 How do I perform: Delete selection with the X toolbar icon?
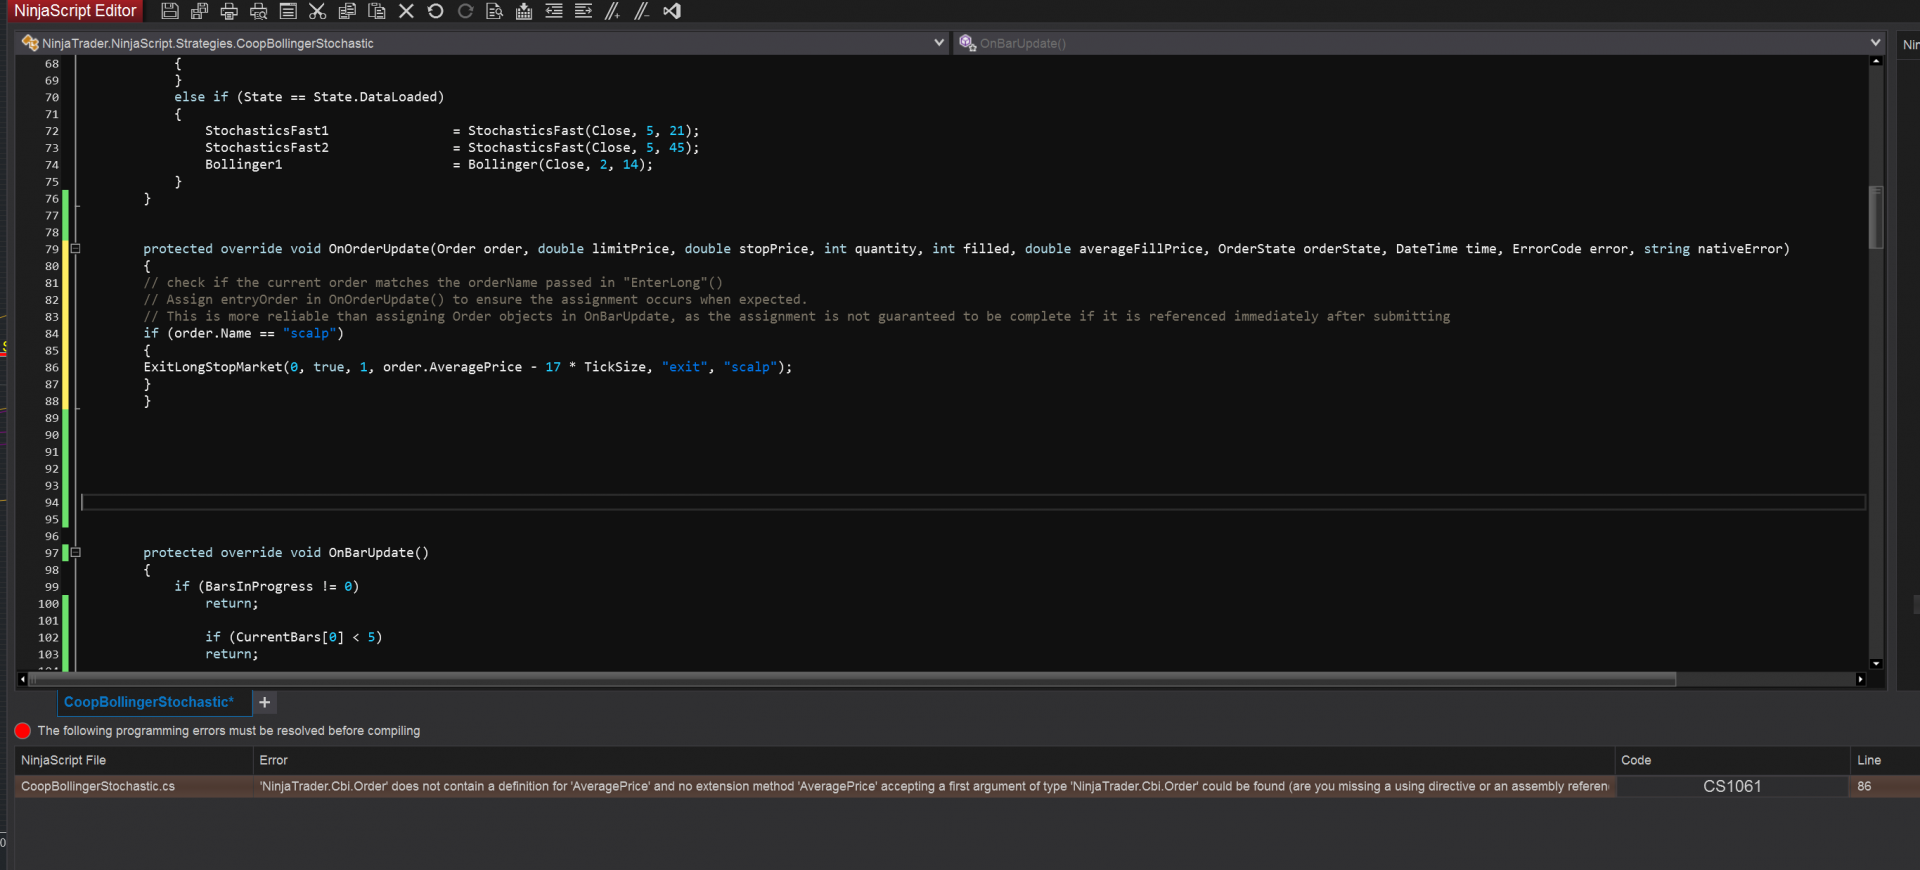click(406, 11)
